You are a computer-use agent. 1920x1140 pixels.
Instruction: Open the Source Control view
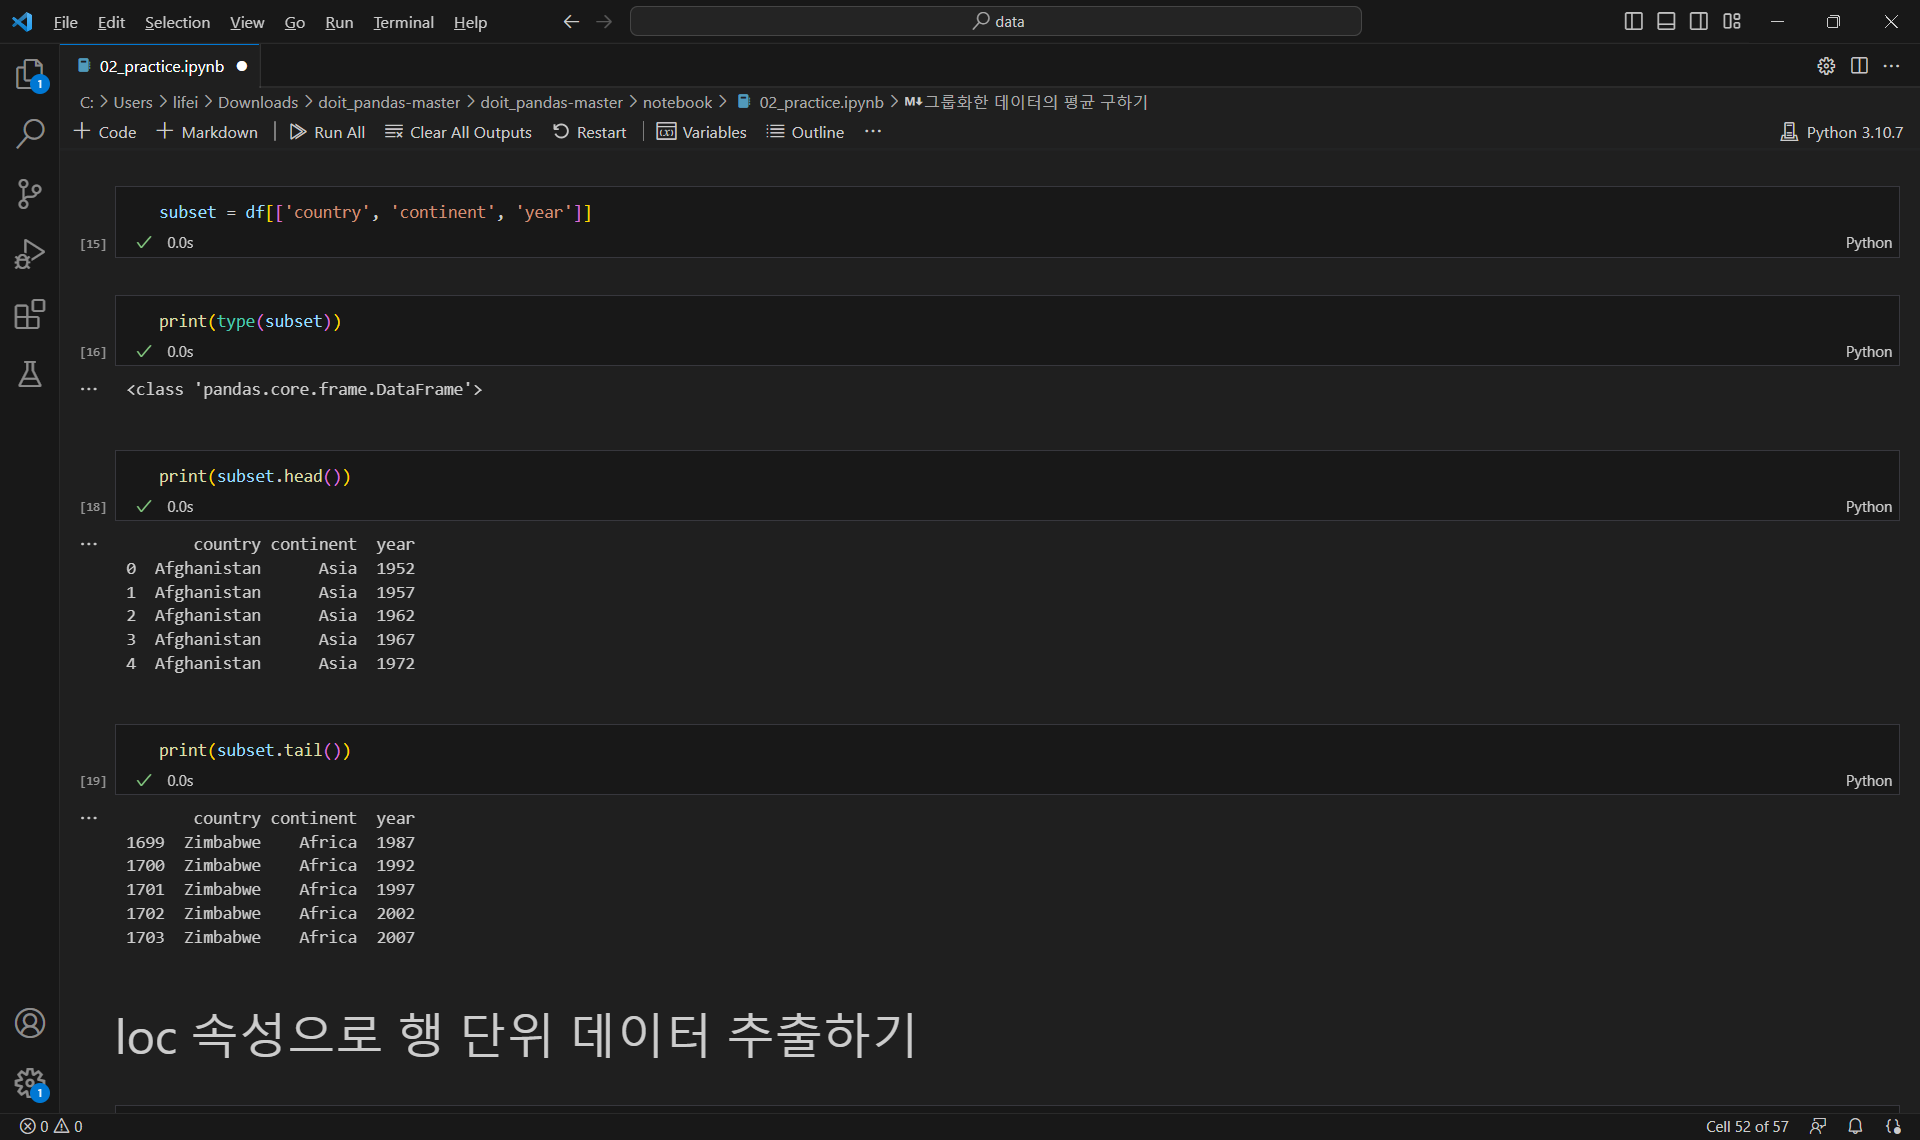pyautogui.click(x=30, y=194)
